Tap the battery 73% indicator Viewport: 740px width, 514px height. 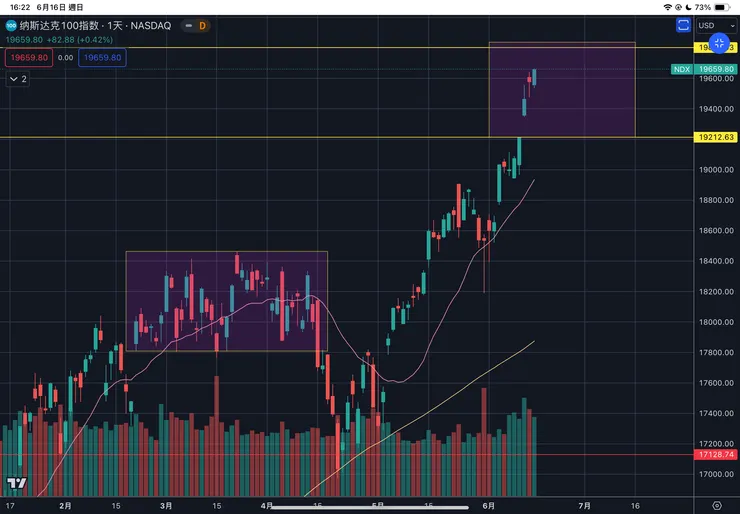(x=713, y=7)
